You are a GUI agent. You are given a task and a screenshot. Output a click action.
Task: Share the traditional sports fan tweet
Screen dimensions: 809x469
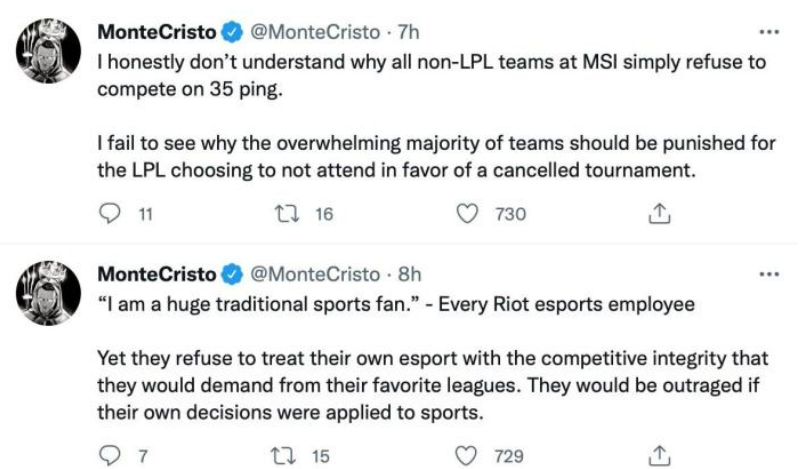pyautogui.click(x=658, y=455)
